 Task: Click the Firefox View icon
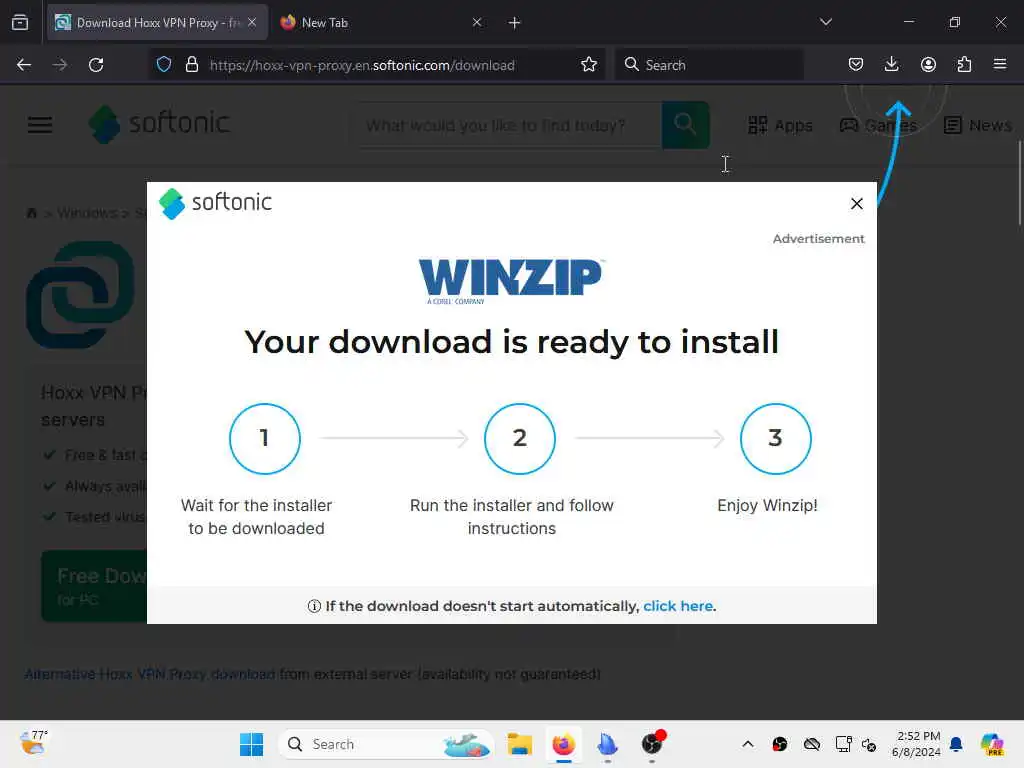tap(20, 22)
